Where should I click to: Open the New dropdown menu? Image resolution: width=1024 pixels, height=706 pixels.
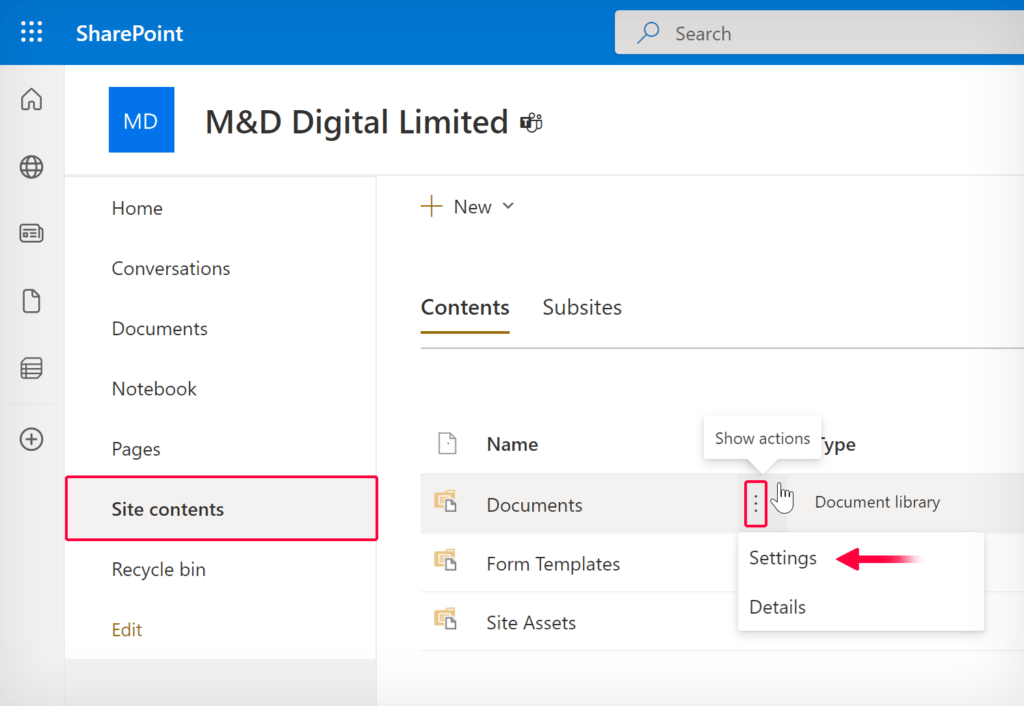(469, 206)
